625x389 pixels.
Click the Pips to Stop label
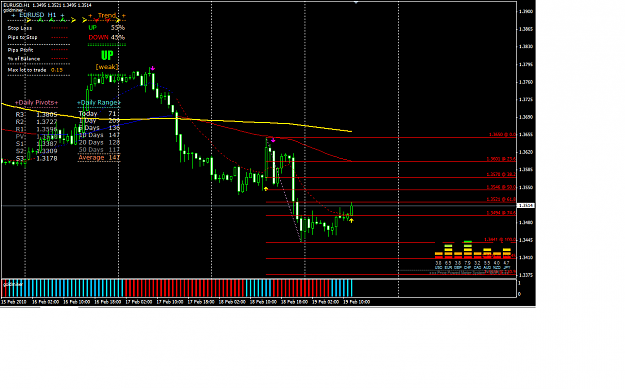coord(22,37)
